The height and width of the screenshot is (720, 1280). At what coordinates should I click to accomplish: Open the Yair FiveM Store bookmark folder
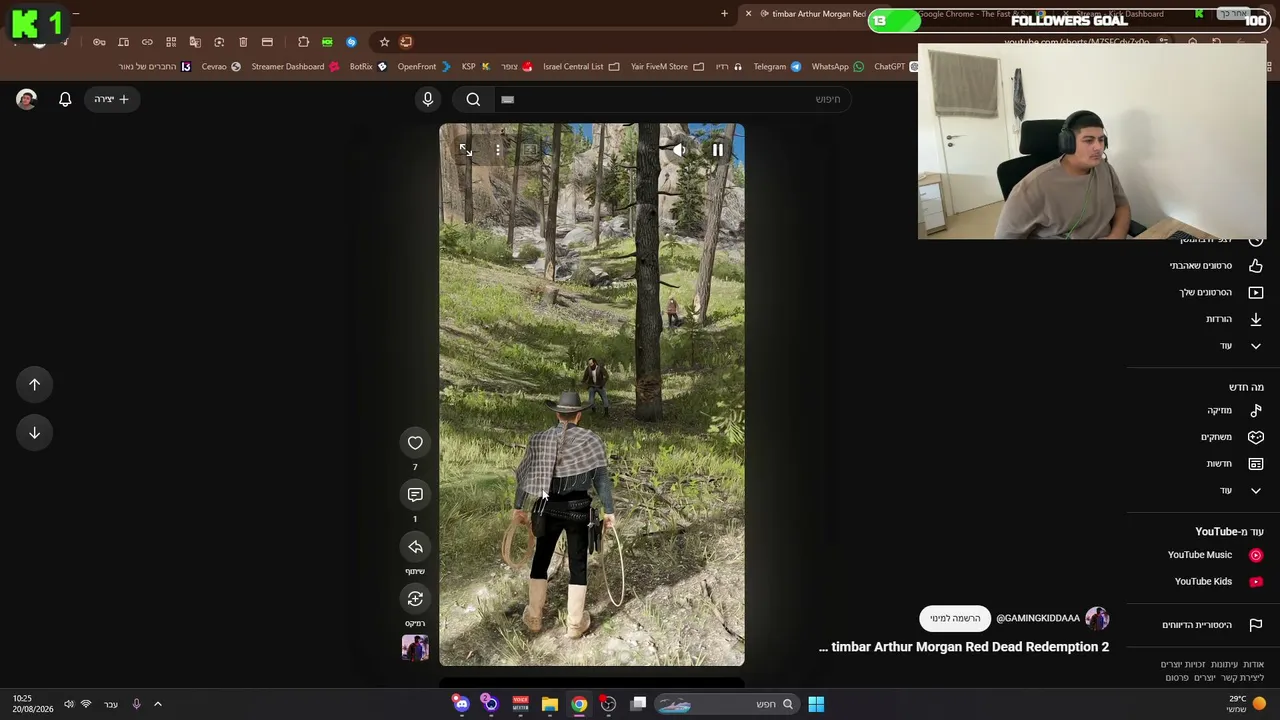(667, 67)
